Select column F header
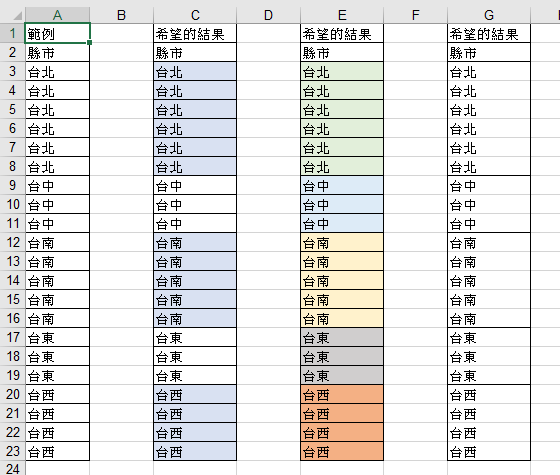 [415, 15]
